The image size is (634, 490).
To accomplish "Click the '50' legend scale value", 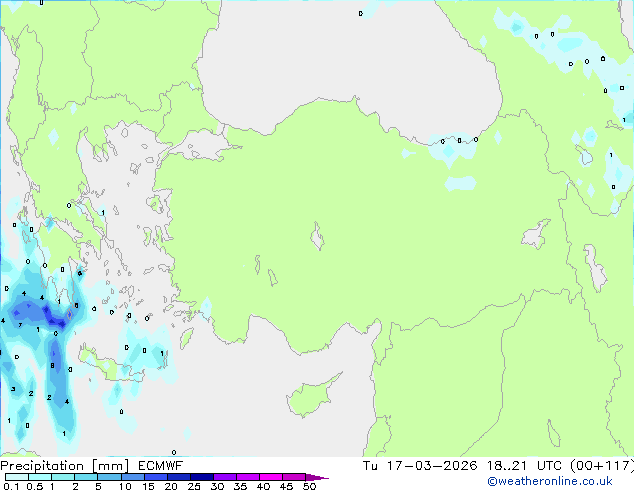I will (x=310, y=486).
